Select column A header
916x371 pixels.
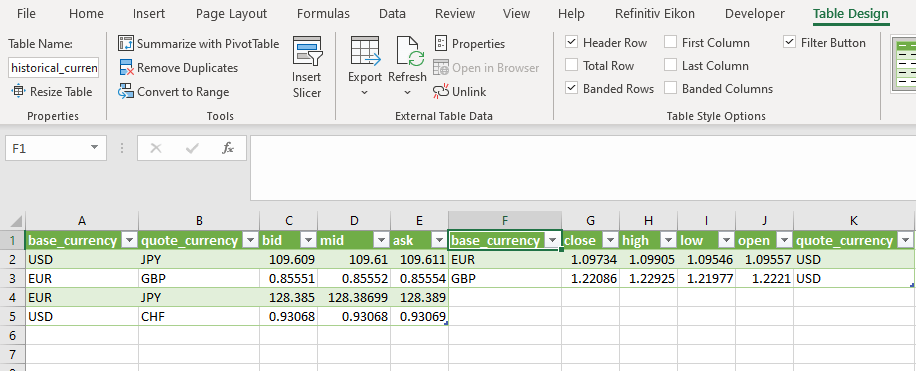pyautogui.click(x=82, y=221)
